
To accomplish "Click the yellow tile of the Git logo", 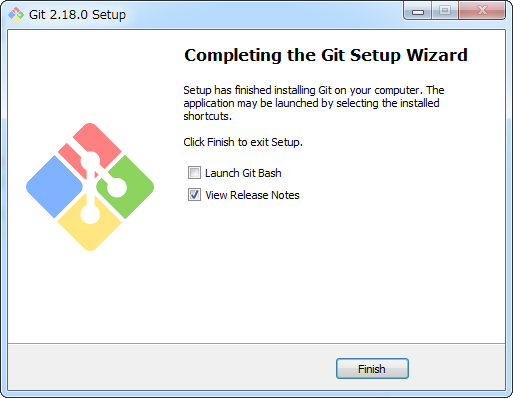I will point(90,230).
